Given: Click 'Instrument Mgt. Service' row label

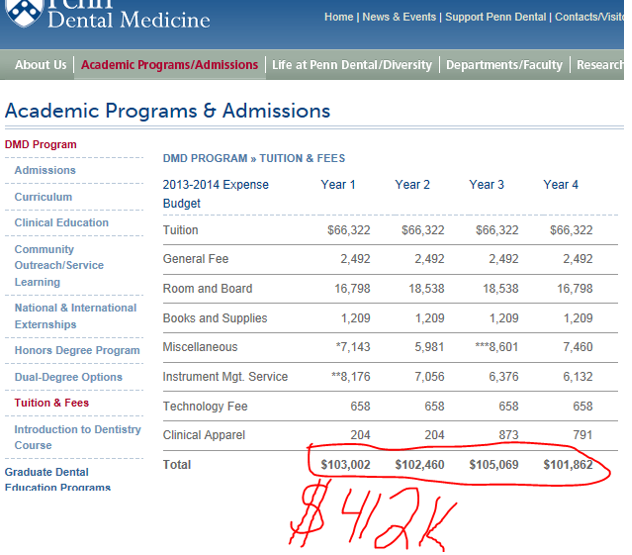Looking at the screenshot, I should click(x=225, y=376).
